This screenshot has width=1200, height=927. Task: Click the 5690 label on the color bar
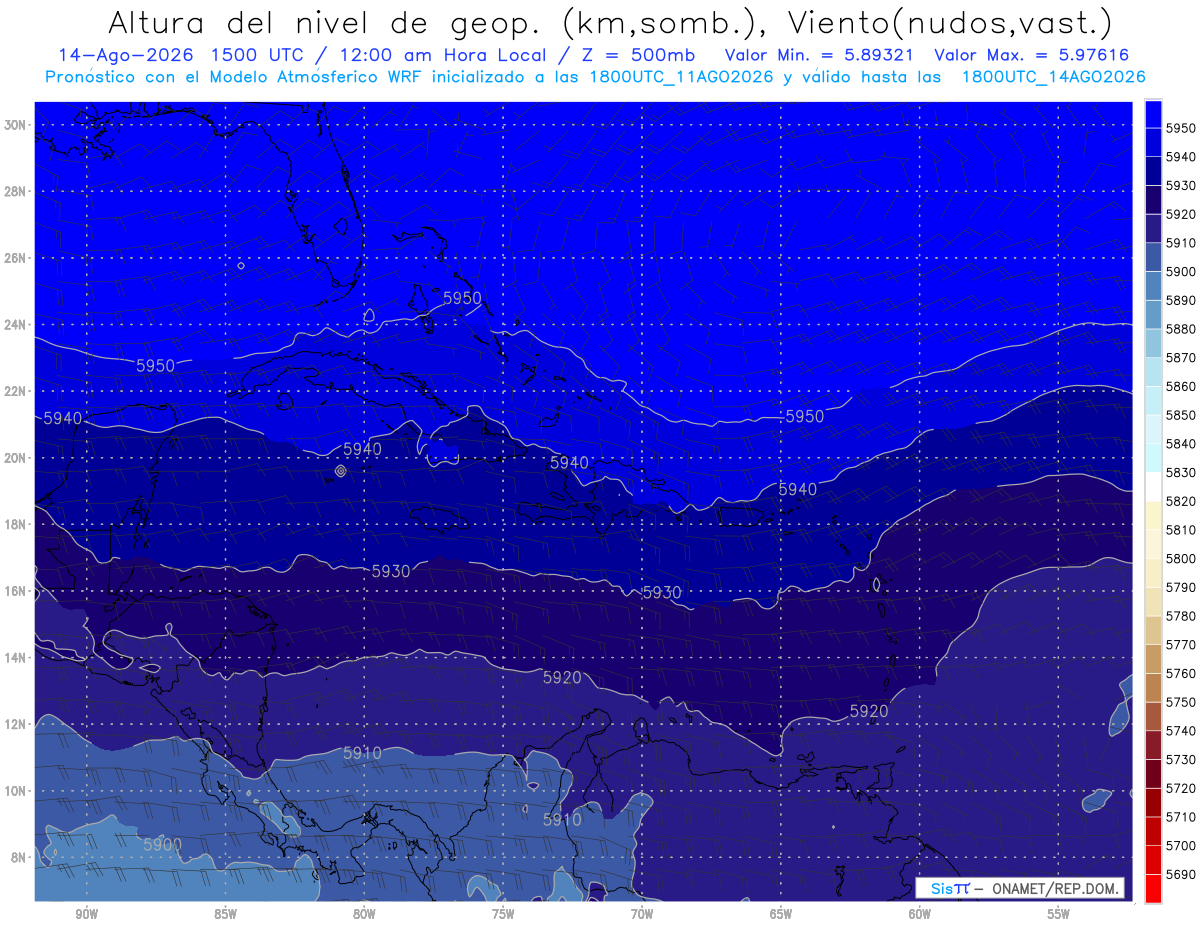1181,874
